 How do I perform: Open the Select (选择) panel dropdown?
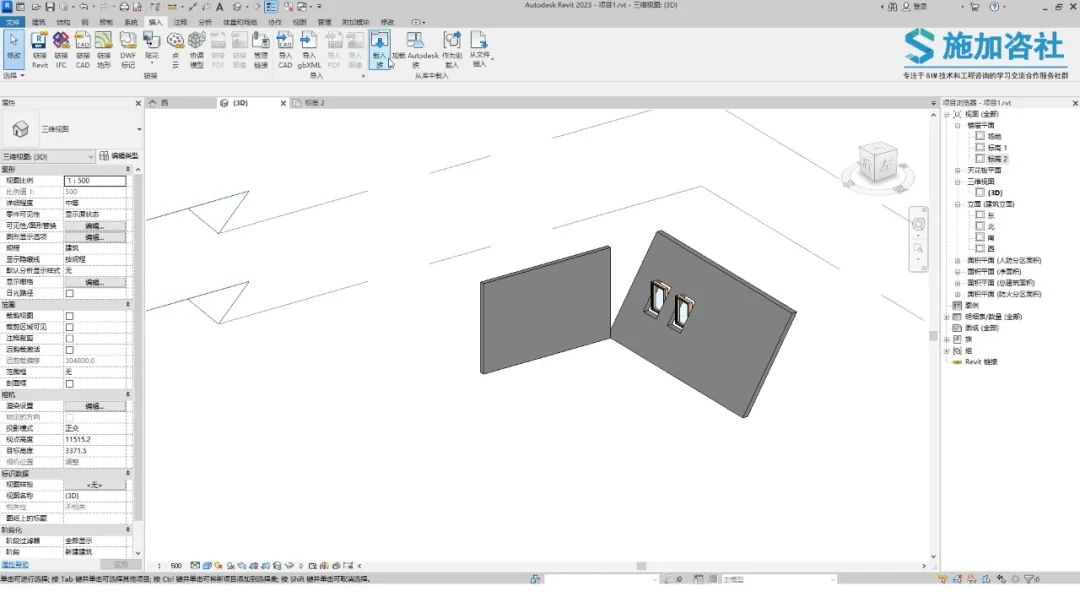[x=14, y=76]
